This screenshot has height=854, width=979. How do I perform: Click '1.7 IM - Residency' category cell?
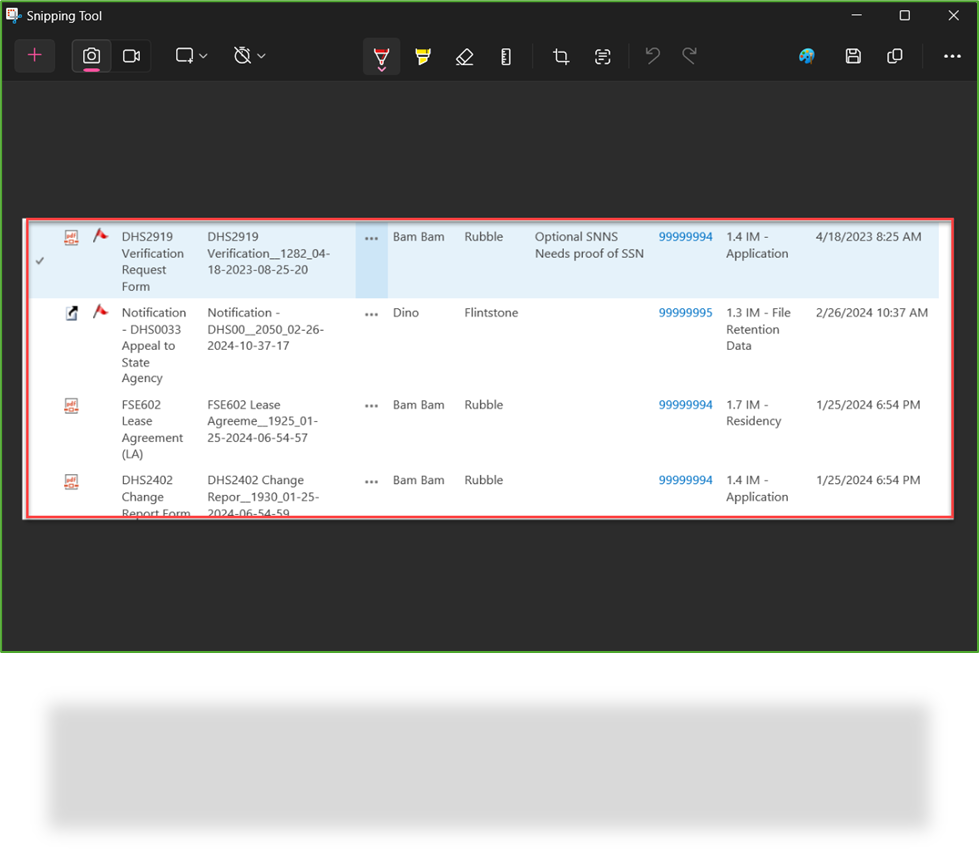point(754,413)
